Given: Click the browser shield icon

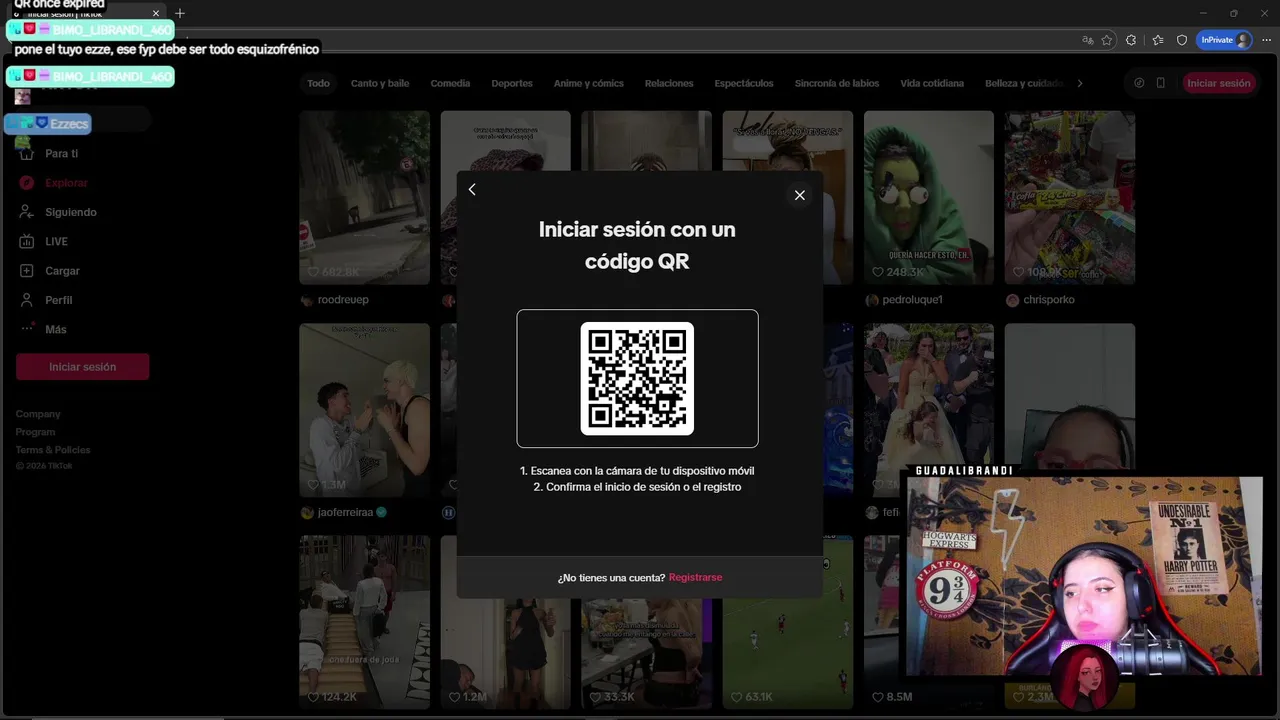Looking at the screenshot, I should click(1182, 40).
